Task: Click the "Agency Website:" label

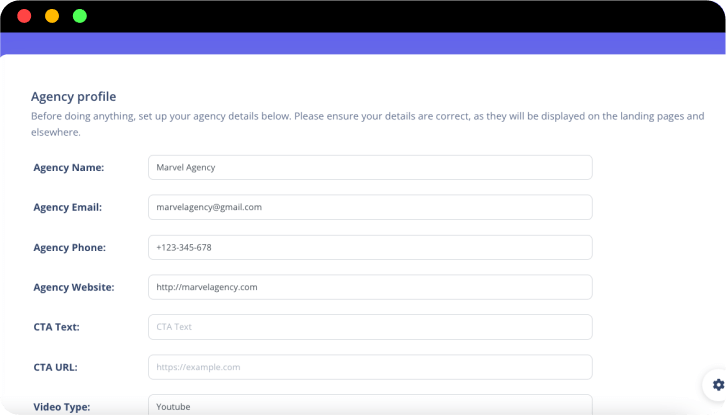Action: 73,287
